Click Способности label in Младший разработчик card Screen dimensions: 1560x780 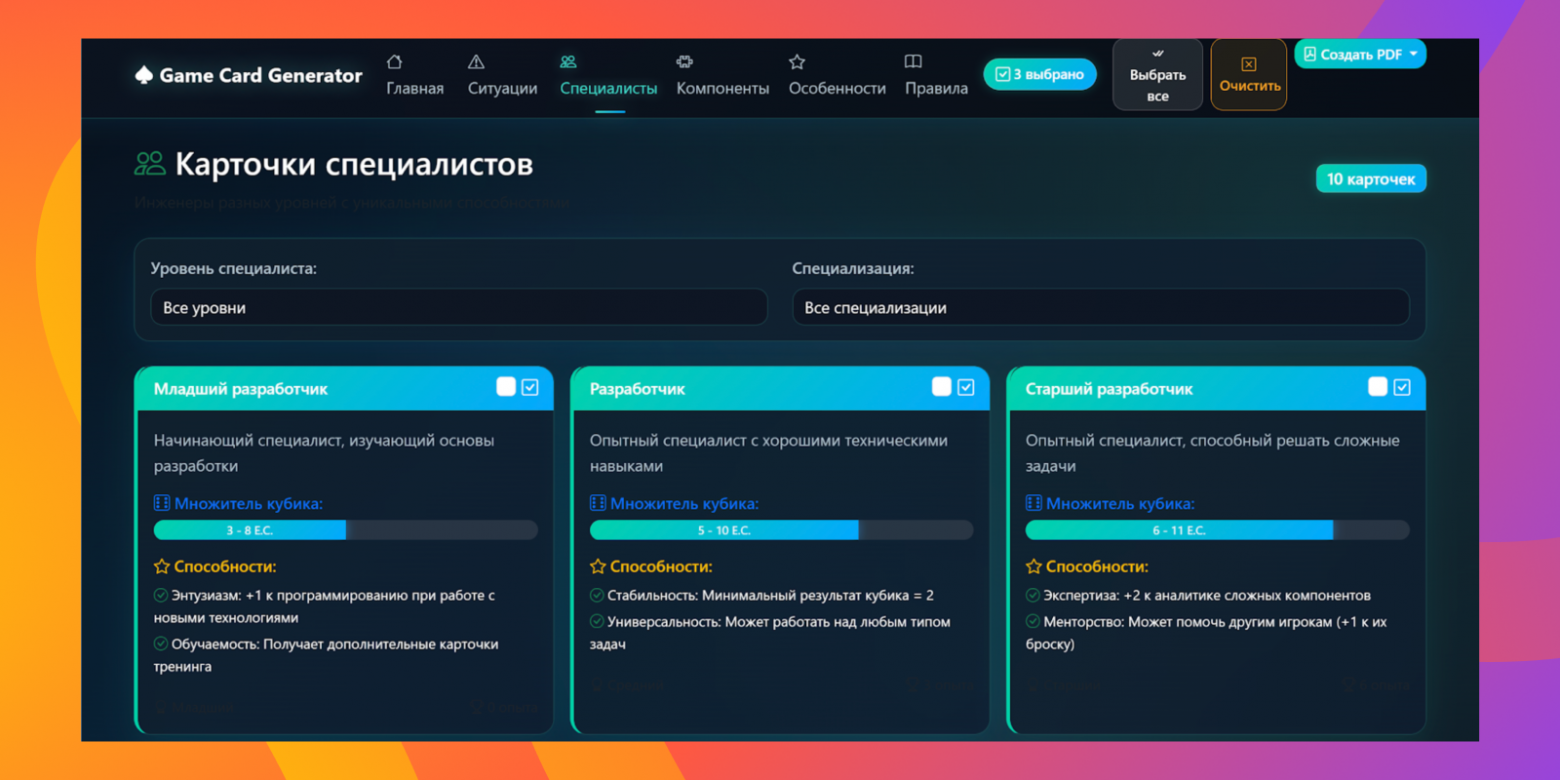click(225, 567)
